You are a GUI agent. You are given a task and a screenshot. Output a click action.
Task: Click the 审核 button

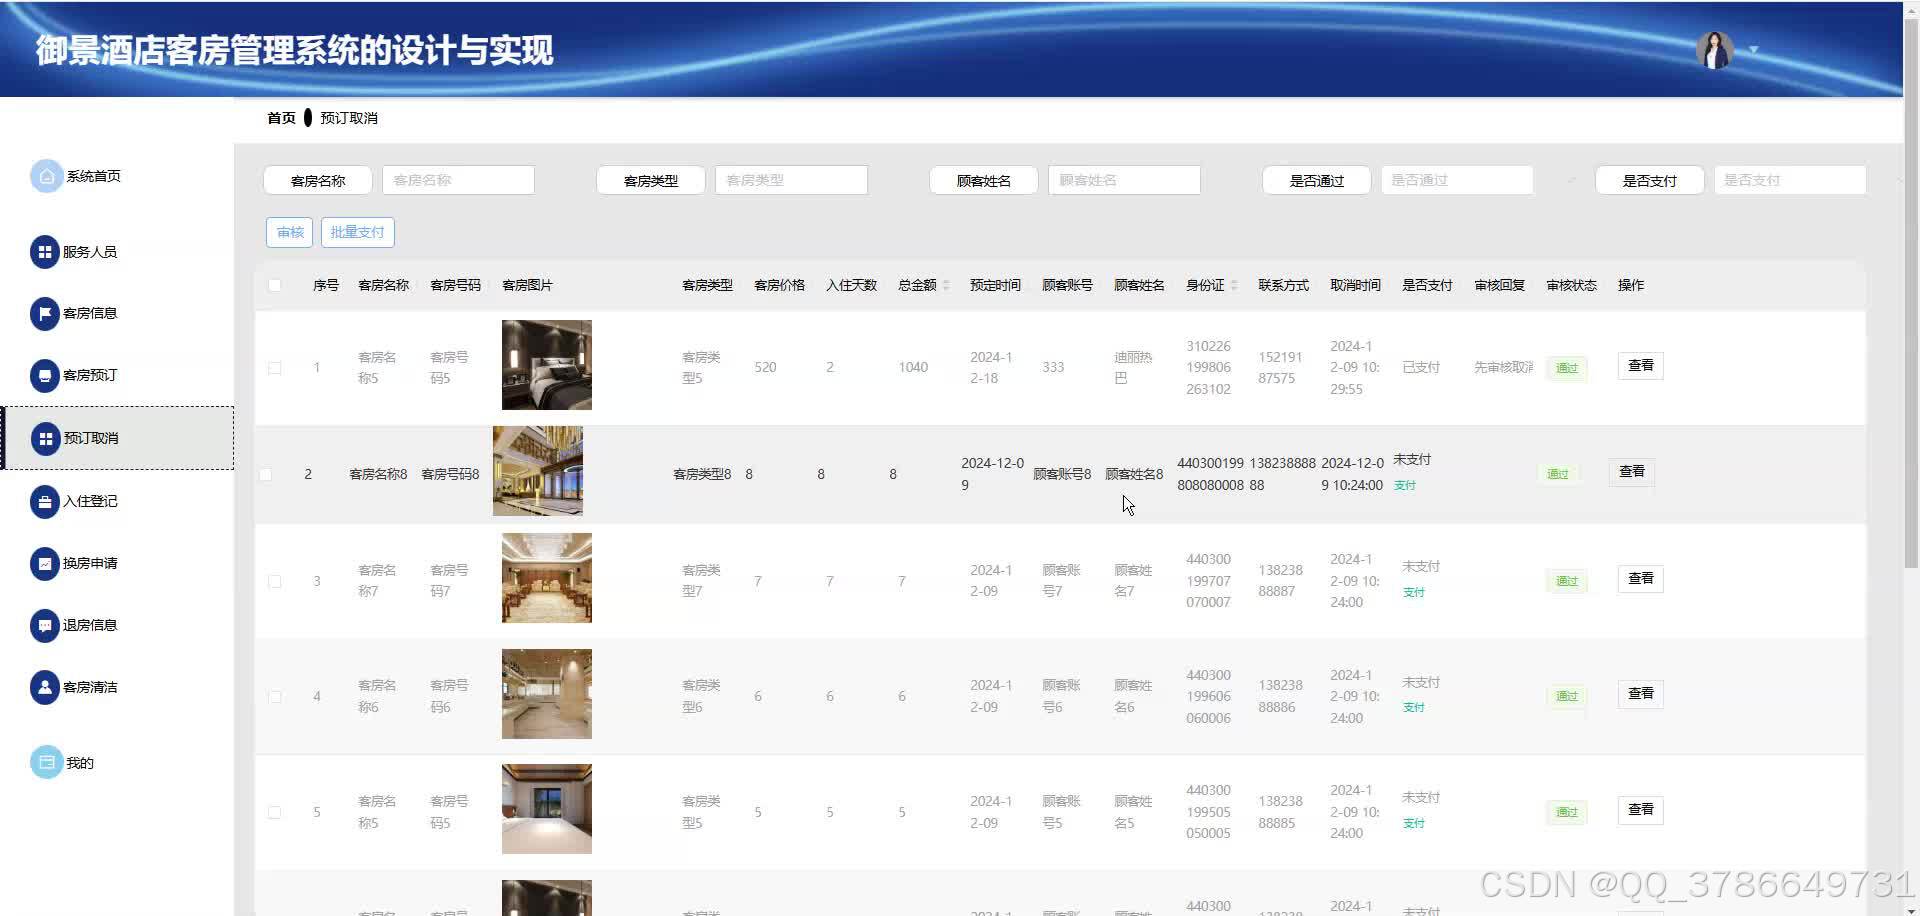pos(290,232)
